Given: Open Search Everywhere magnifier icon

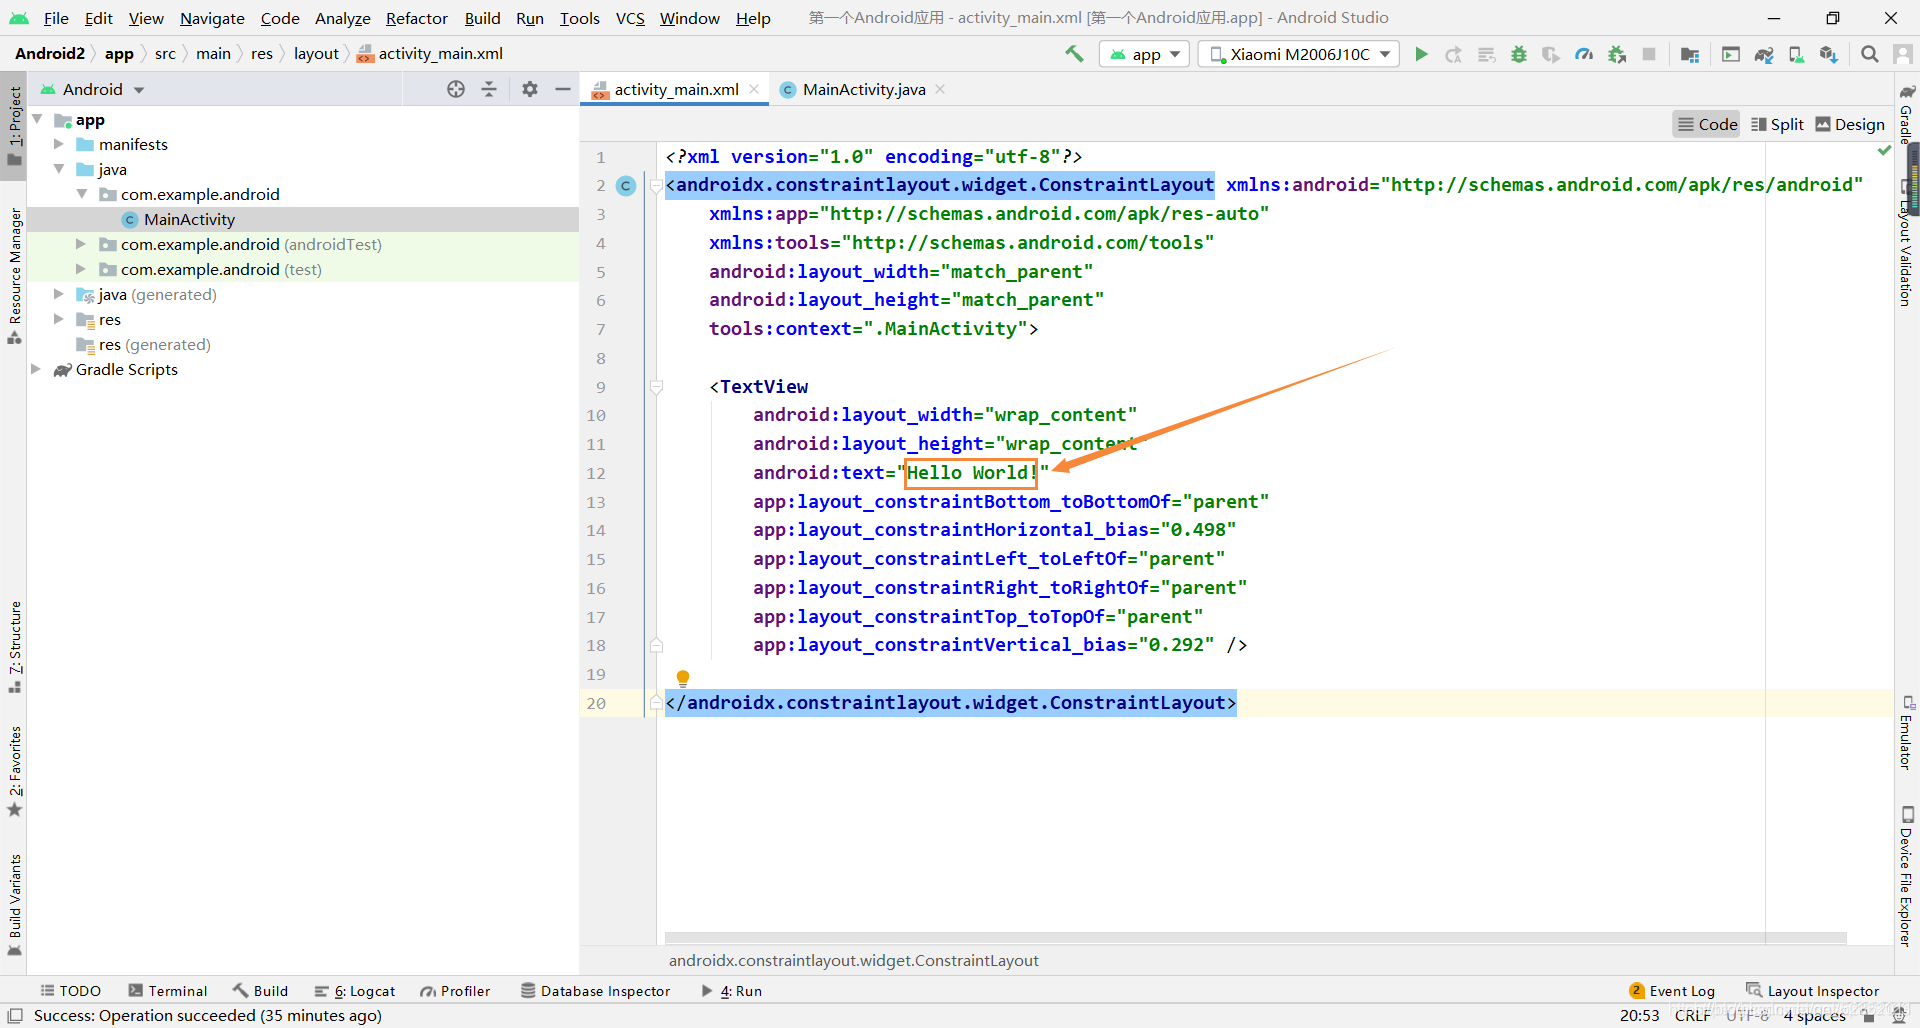Looking at the screenshot, I should click(x=1869, y=54).
